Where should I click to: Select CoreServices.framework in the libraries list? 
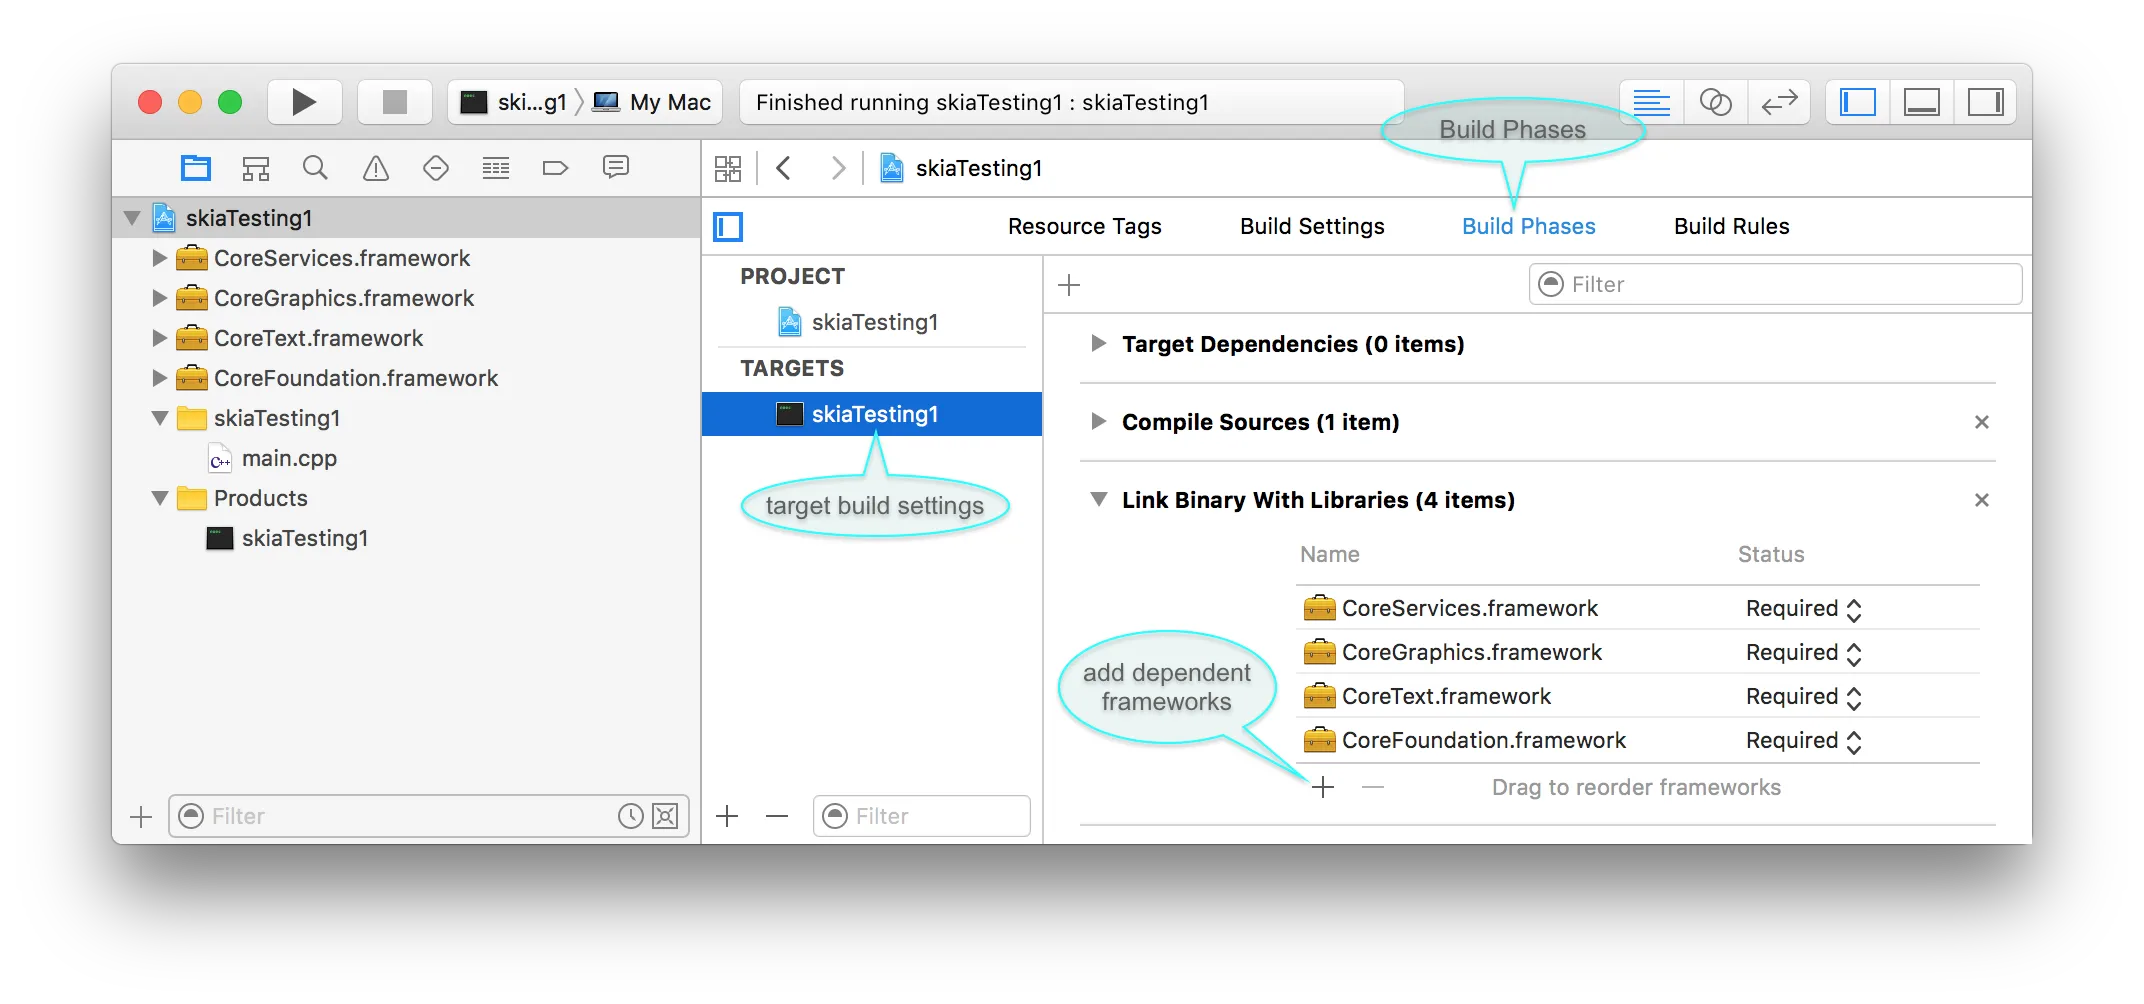click(1638, 608)
